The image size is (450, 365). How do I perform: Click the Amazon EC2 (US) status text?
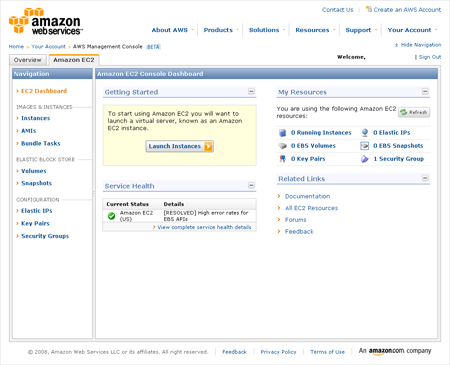136,216
